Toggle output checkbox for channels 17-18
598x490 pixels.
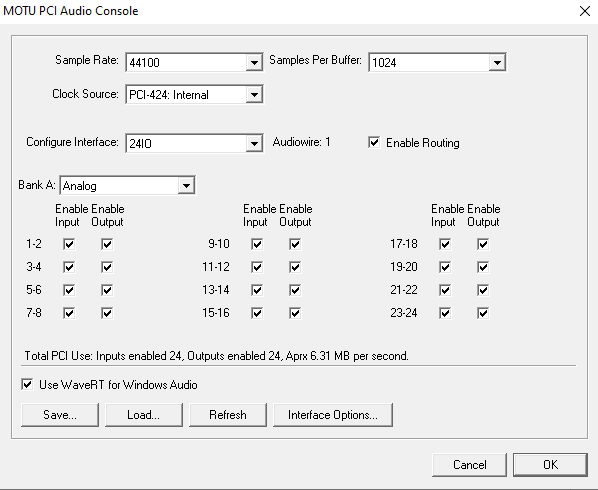click(483, 244)
